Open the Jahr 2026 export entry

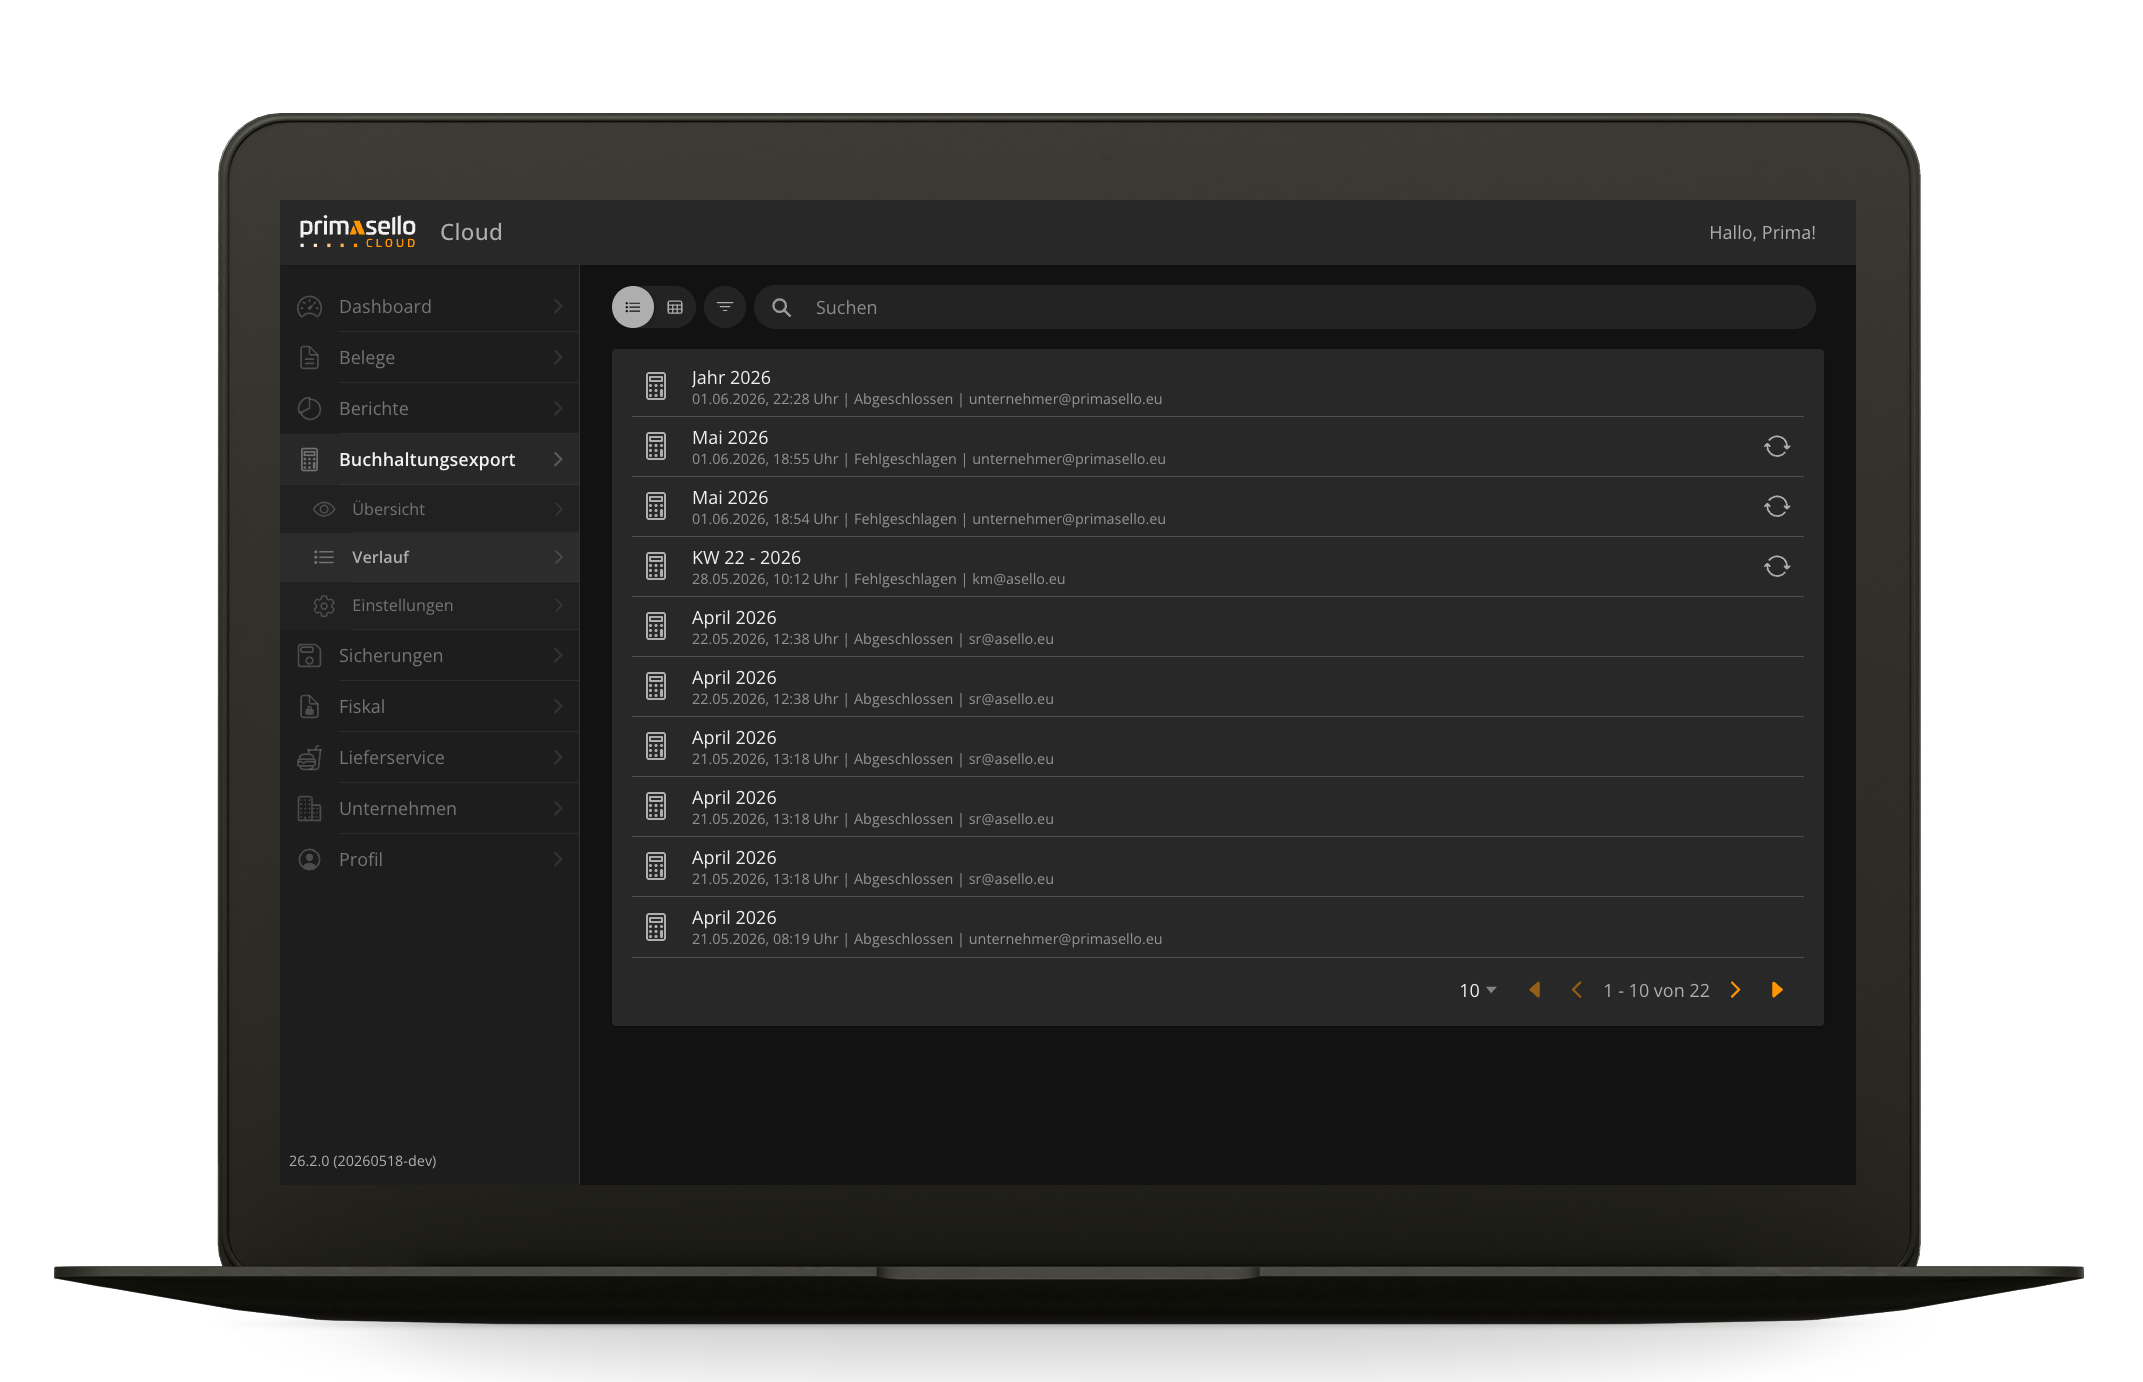point(1218,387)
